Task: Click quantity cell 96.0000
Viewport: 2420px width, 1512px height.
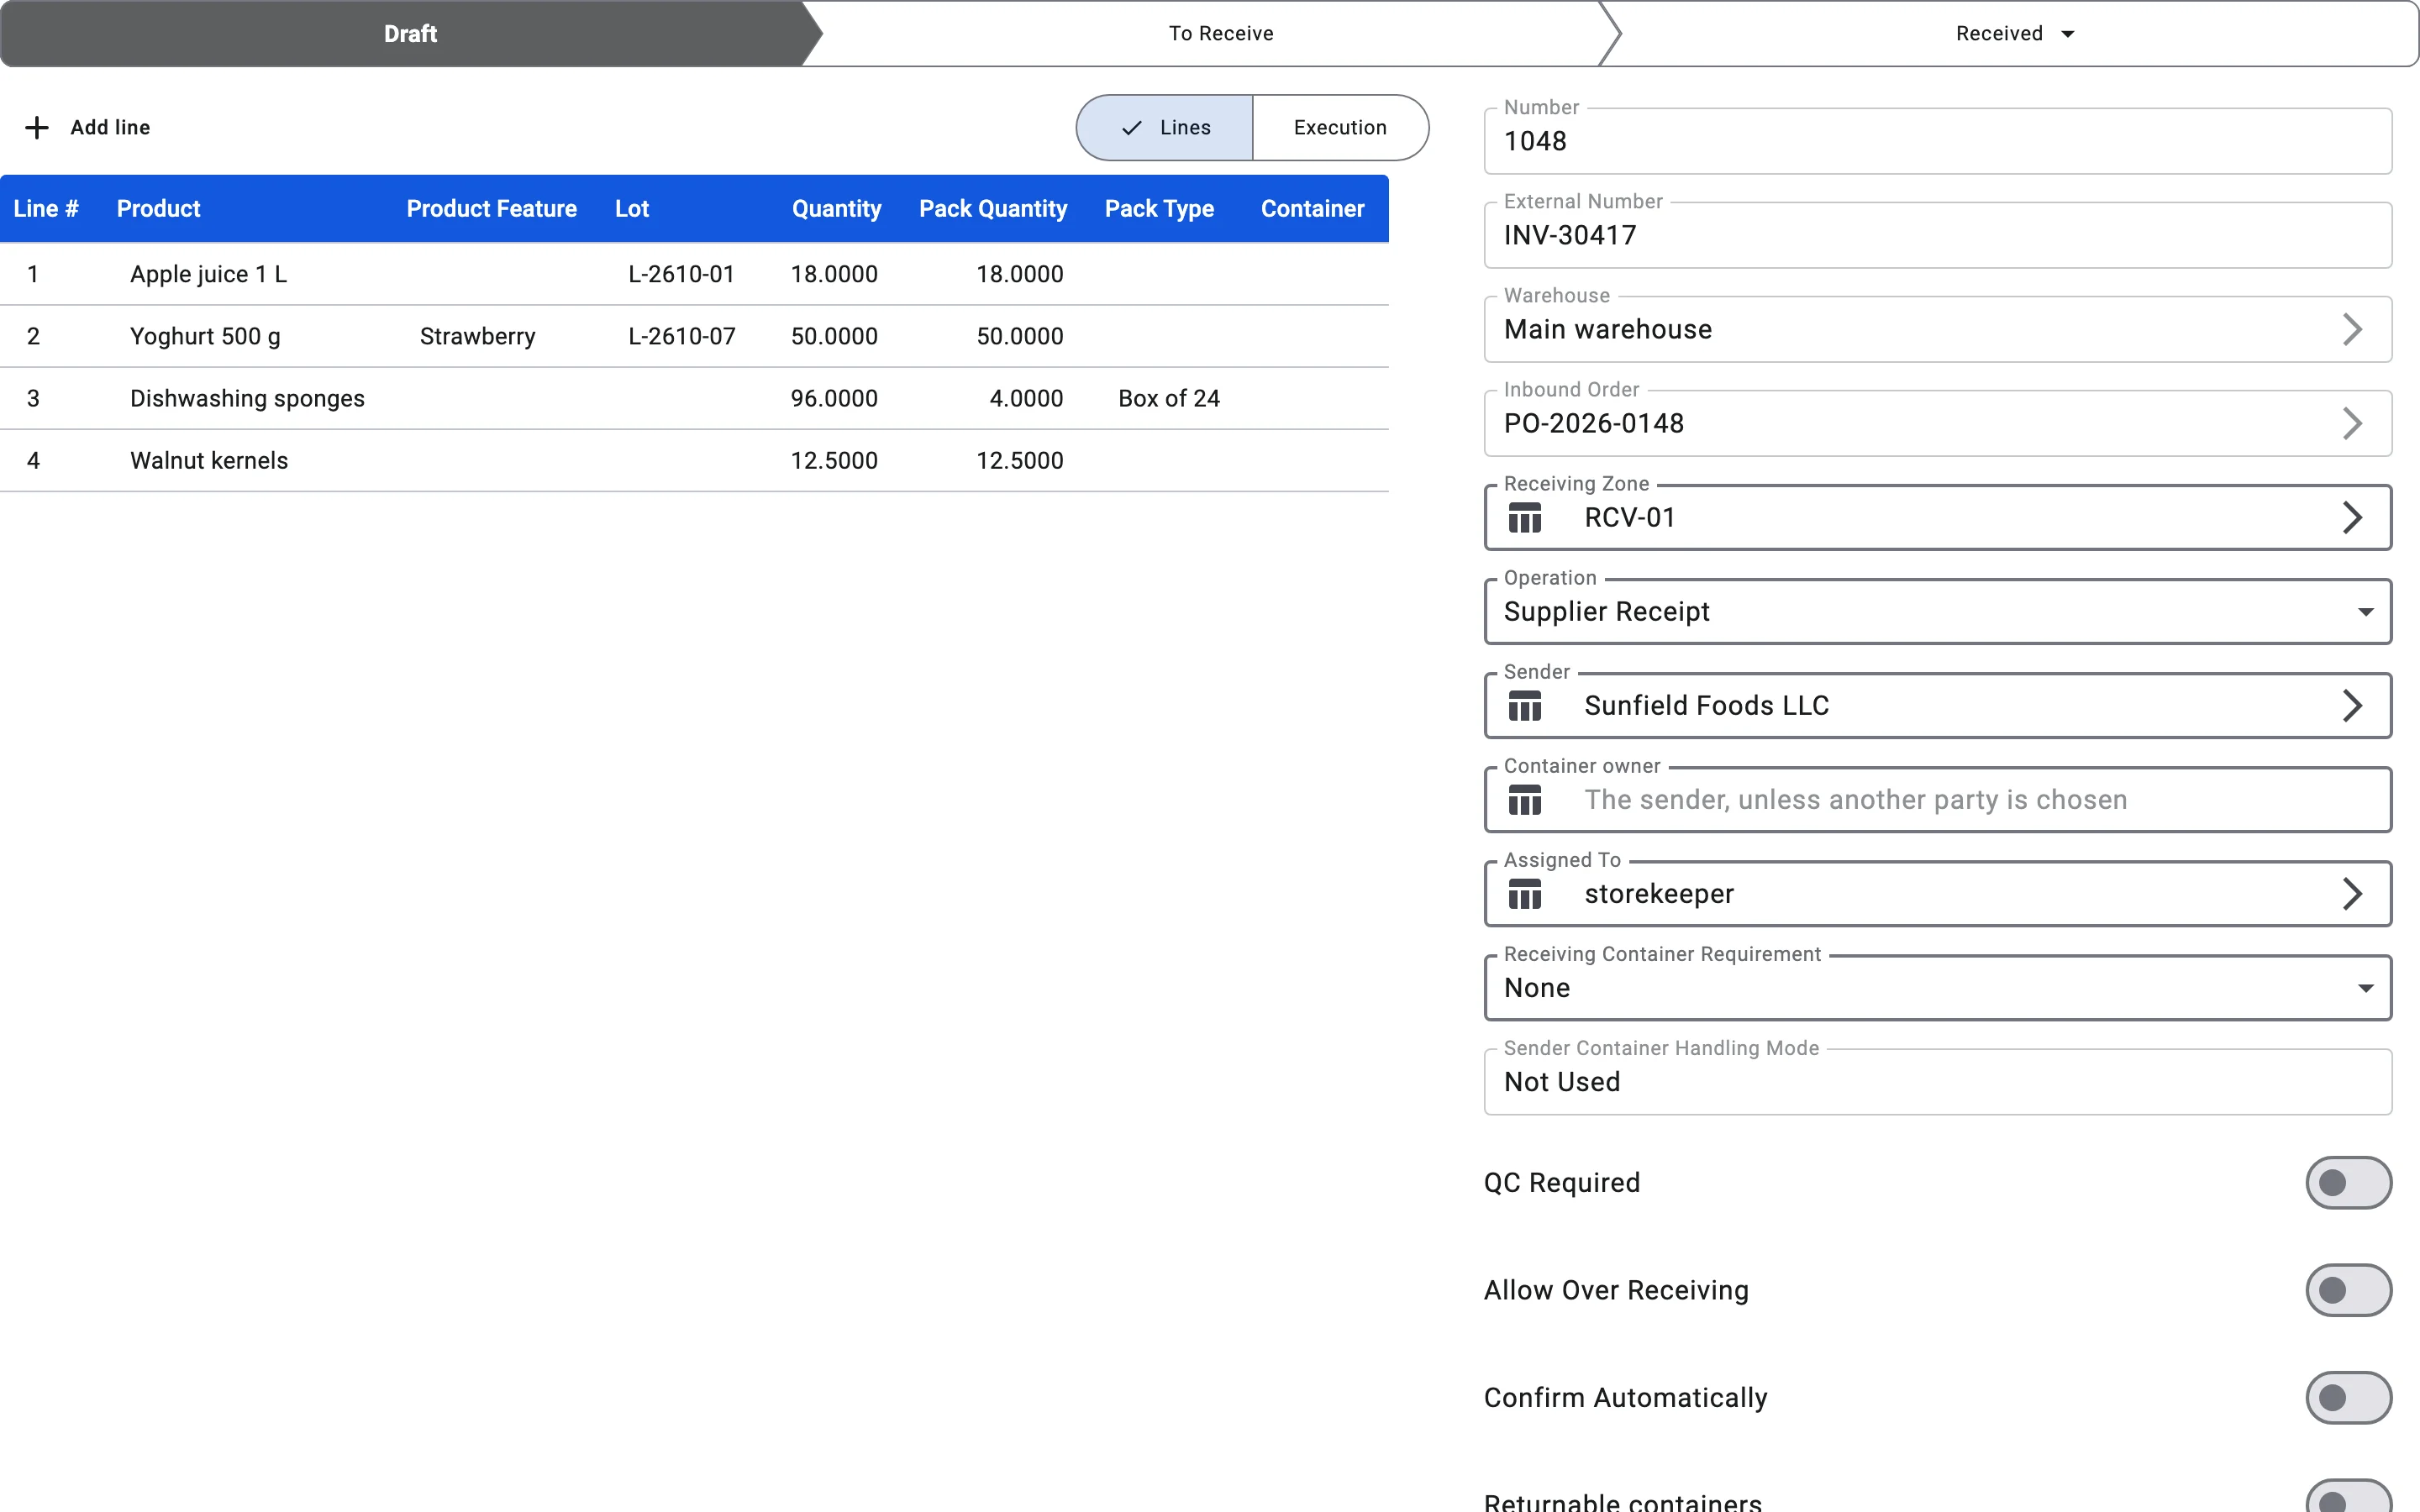Action: click(834, 399)
